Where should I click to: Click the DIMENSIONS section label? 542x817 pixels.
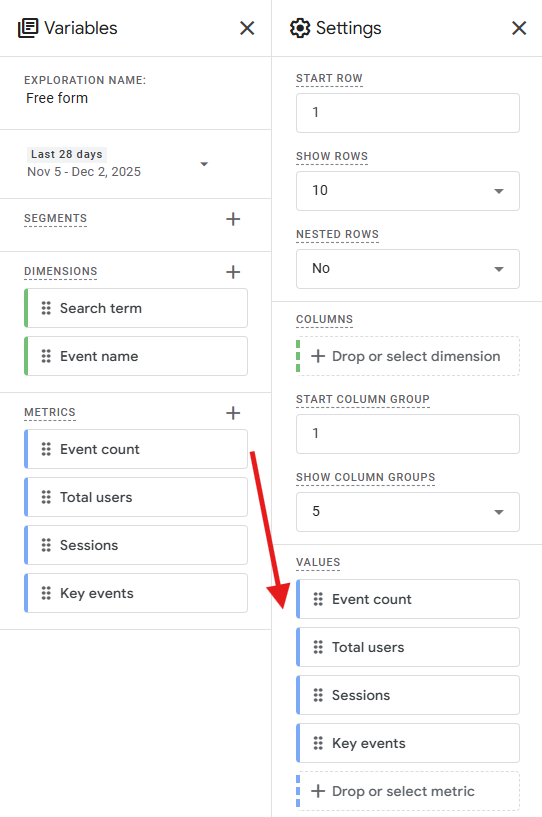[60, 271]
